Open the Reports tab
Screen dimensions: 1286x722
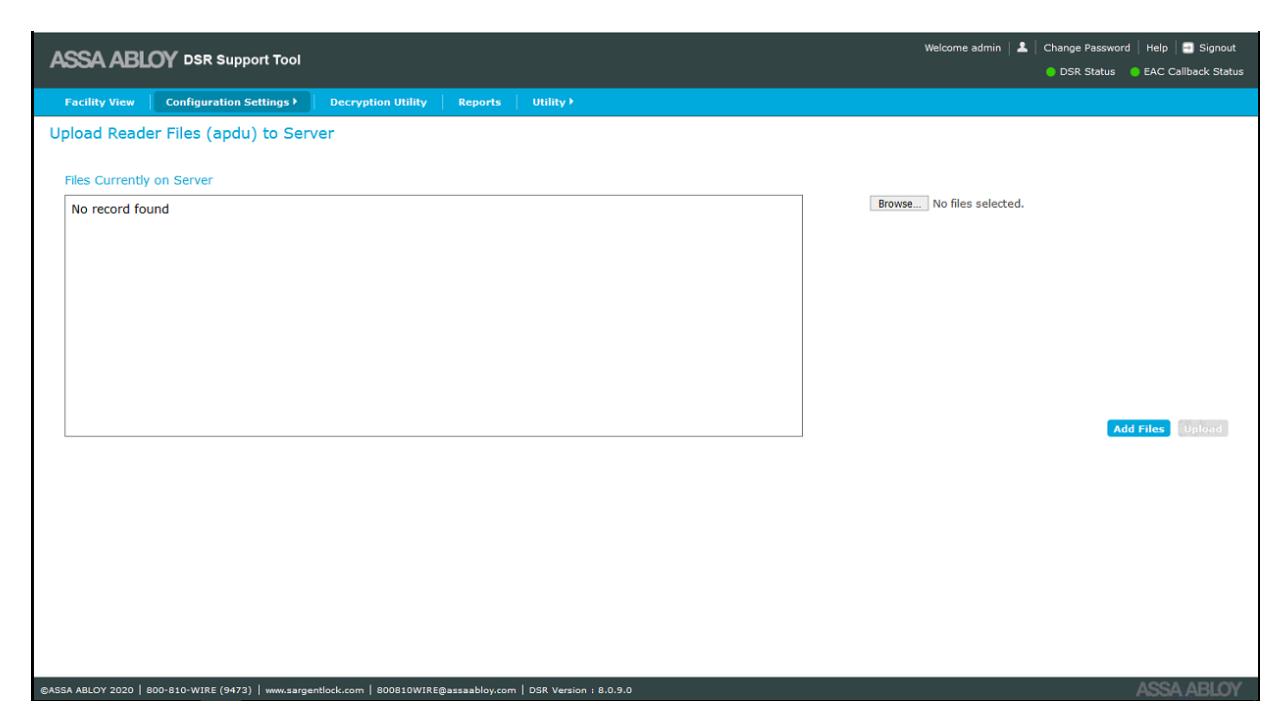(479, 102)
